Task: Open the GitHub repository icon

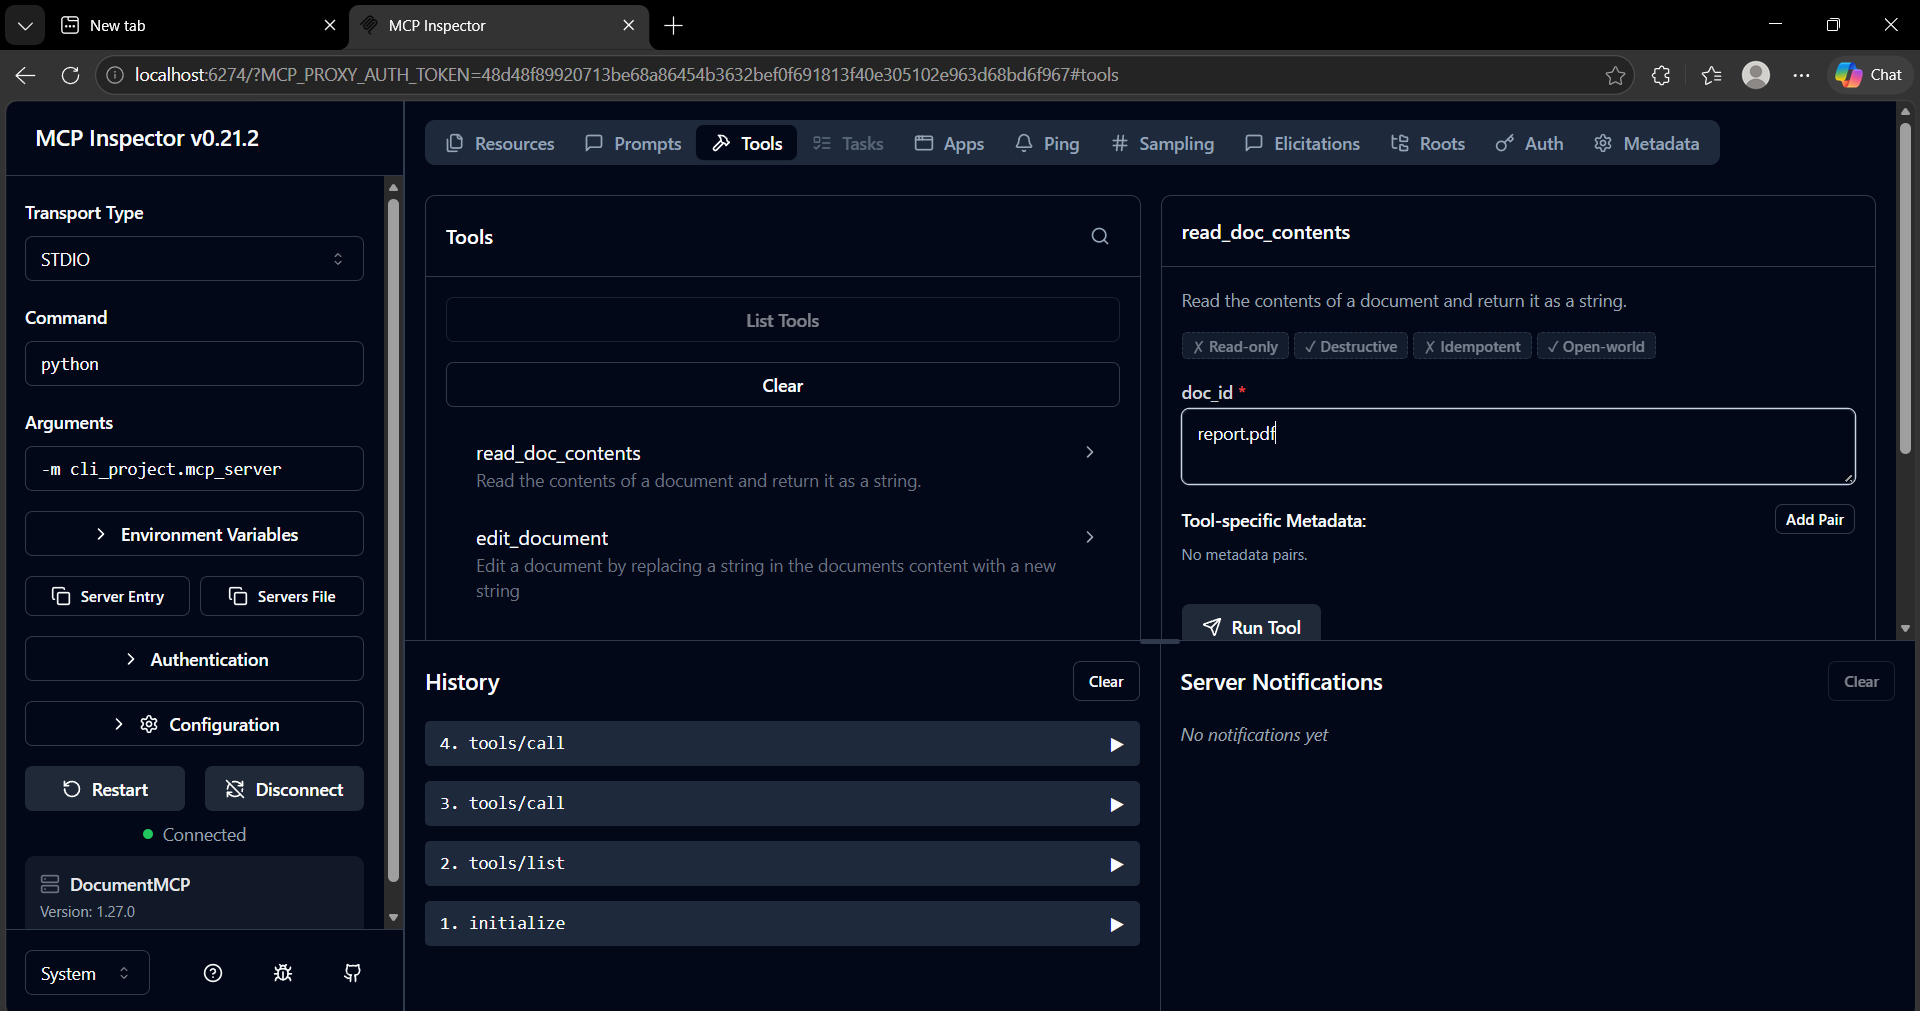Action: [352, 973]
